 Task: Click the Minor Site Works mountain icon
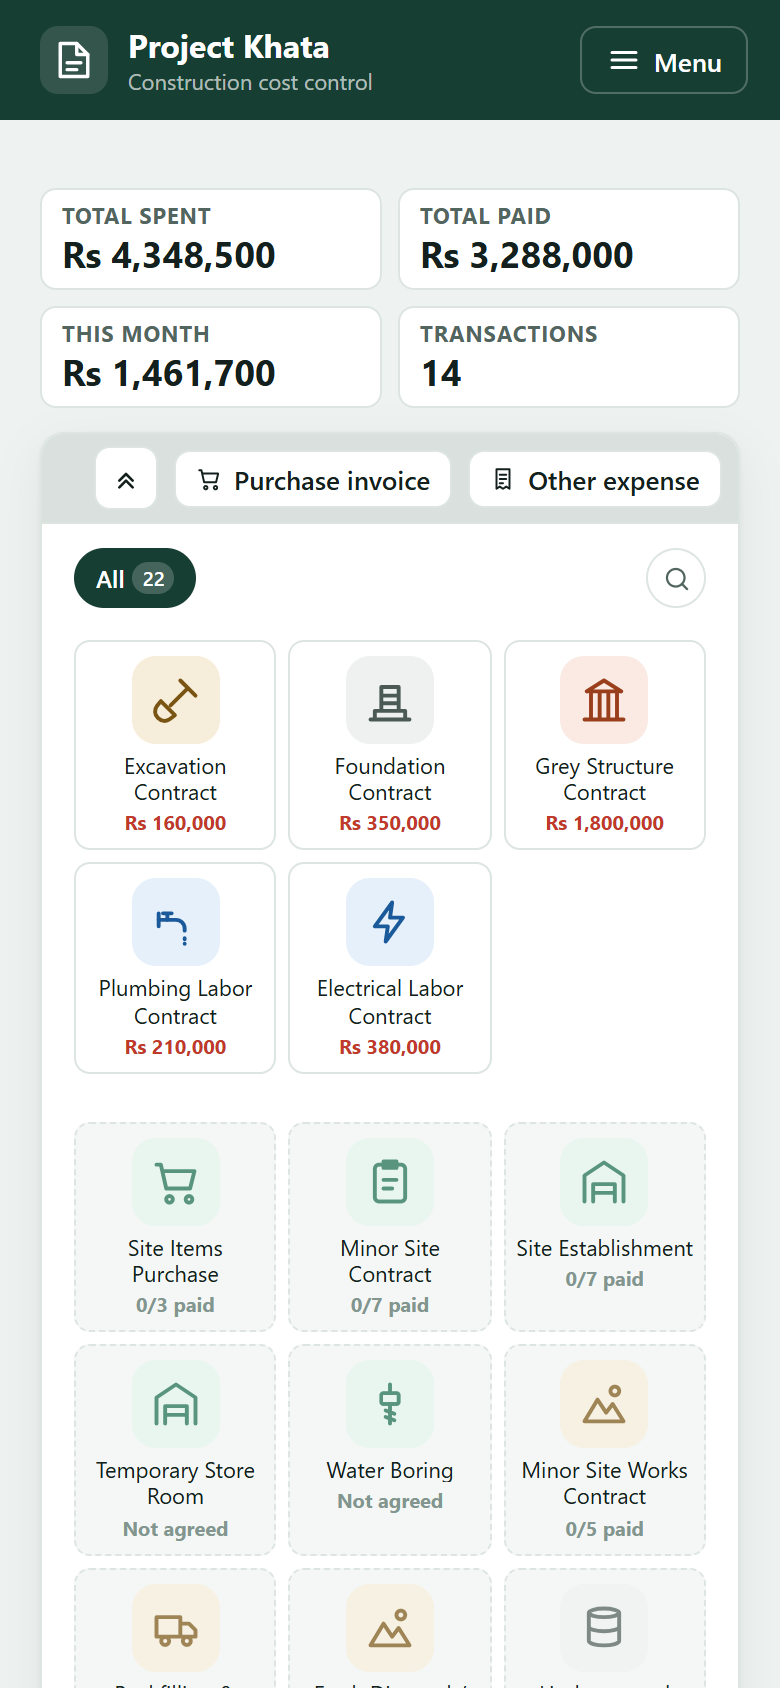point(604,1404)
